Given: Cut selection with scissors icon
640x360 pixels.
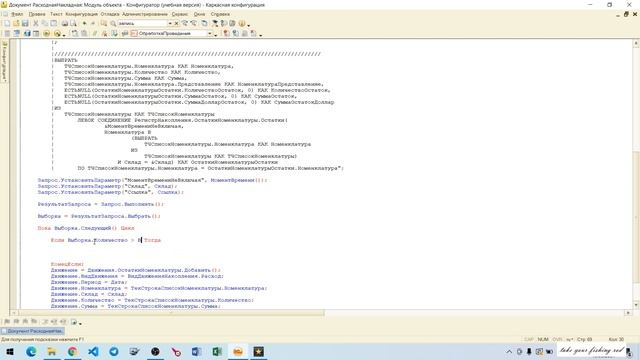Looking at the screenshot, I should [36, 24].
